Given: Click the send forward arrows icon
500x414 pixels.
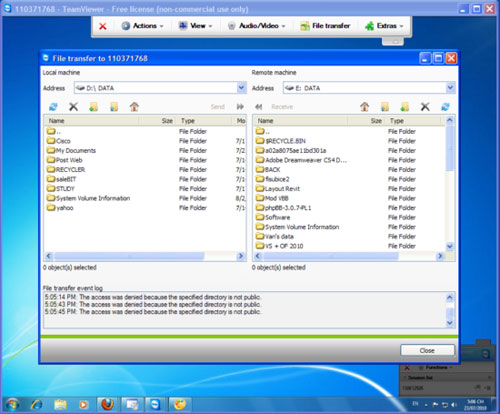Looking at the screenshot, I should click(240, 107).
